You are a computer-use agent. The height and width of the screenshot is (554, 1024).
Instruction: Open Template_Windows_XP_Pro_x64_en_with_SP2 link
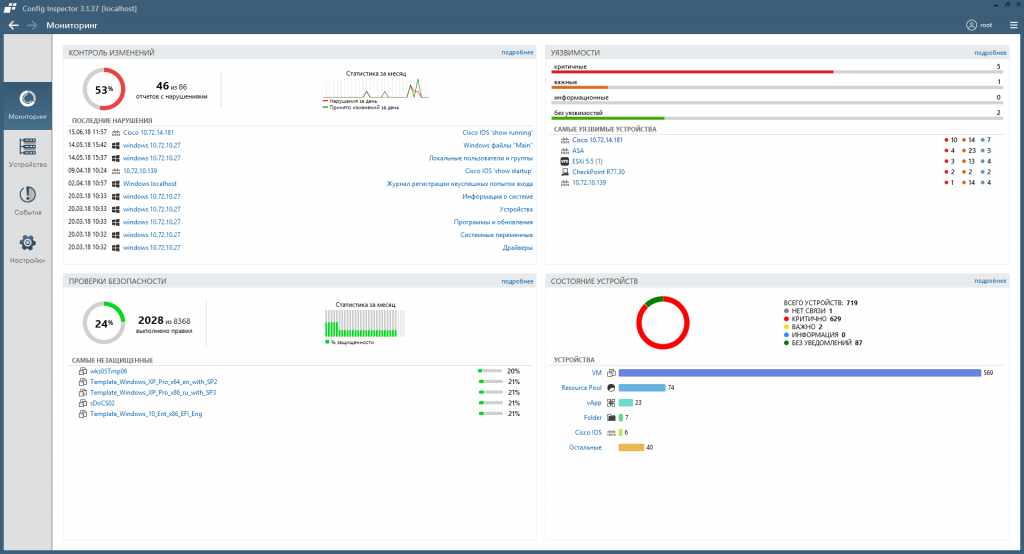(x=153, y=382)
